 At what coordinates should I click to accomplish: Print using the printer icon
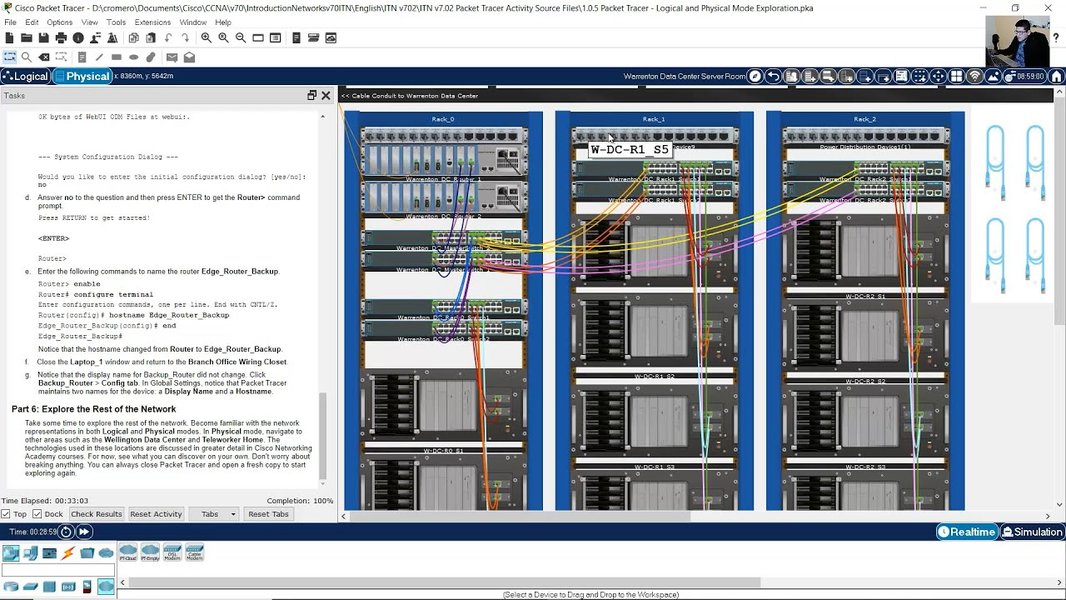tap(61, 38)
